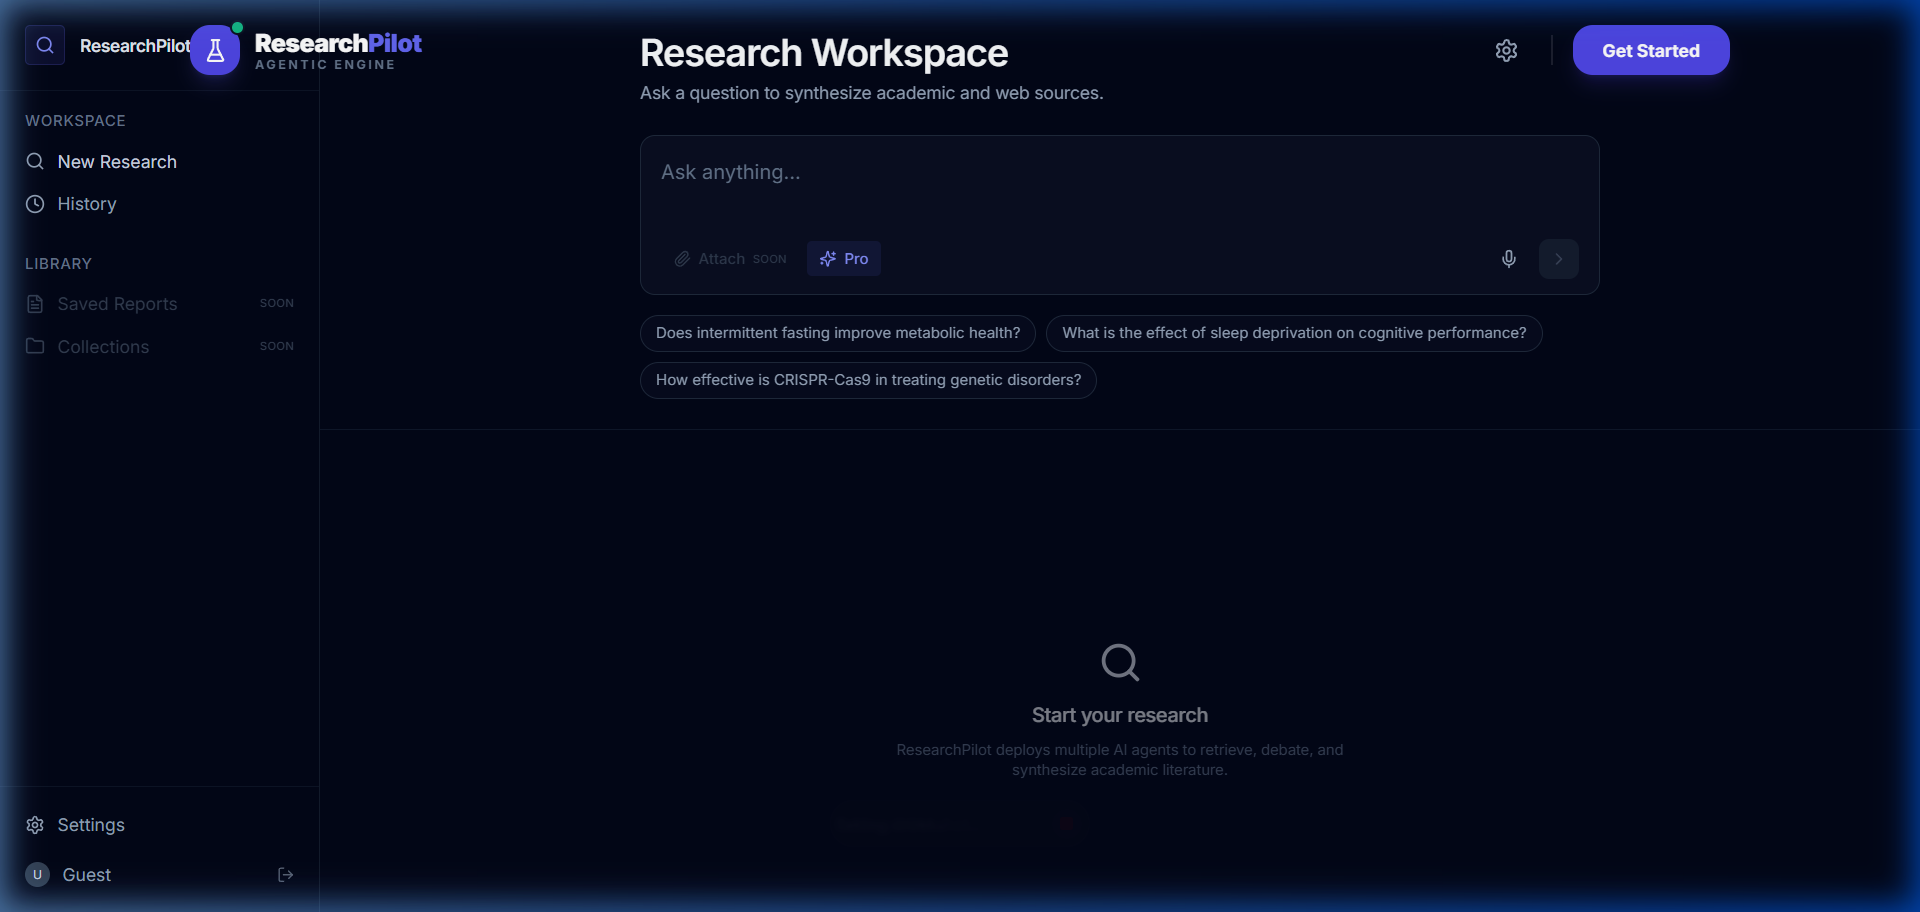Screen dimensions: 1920x912
Task: Submit the query with the arrow button
Action: coord(1559,259)
